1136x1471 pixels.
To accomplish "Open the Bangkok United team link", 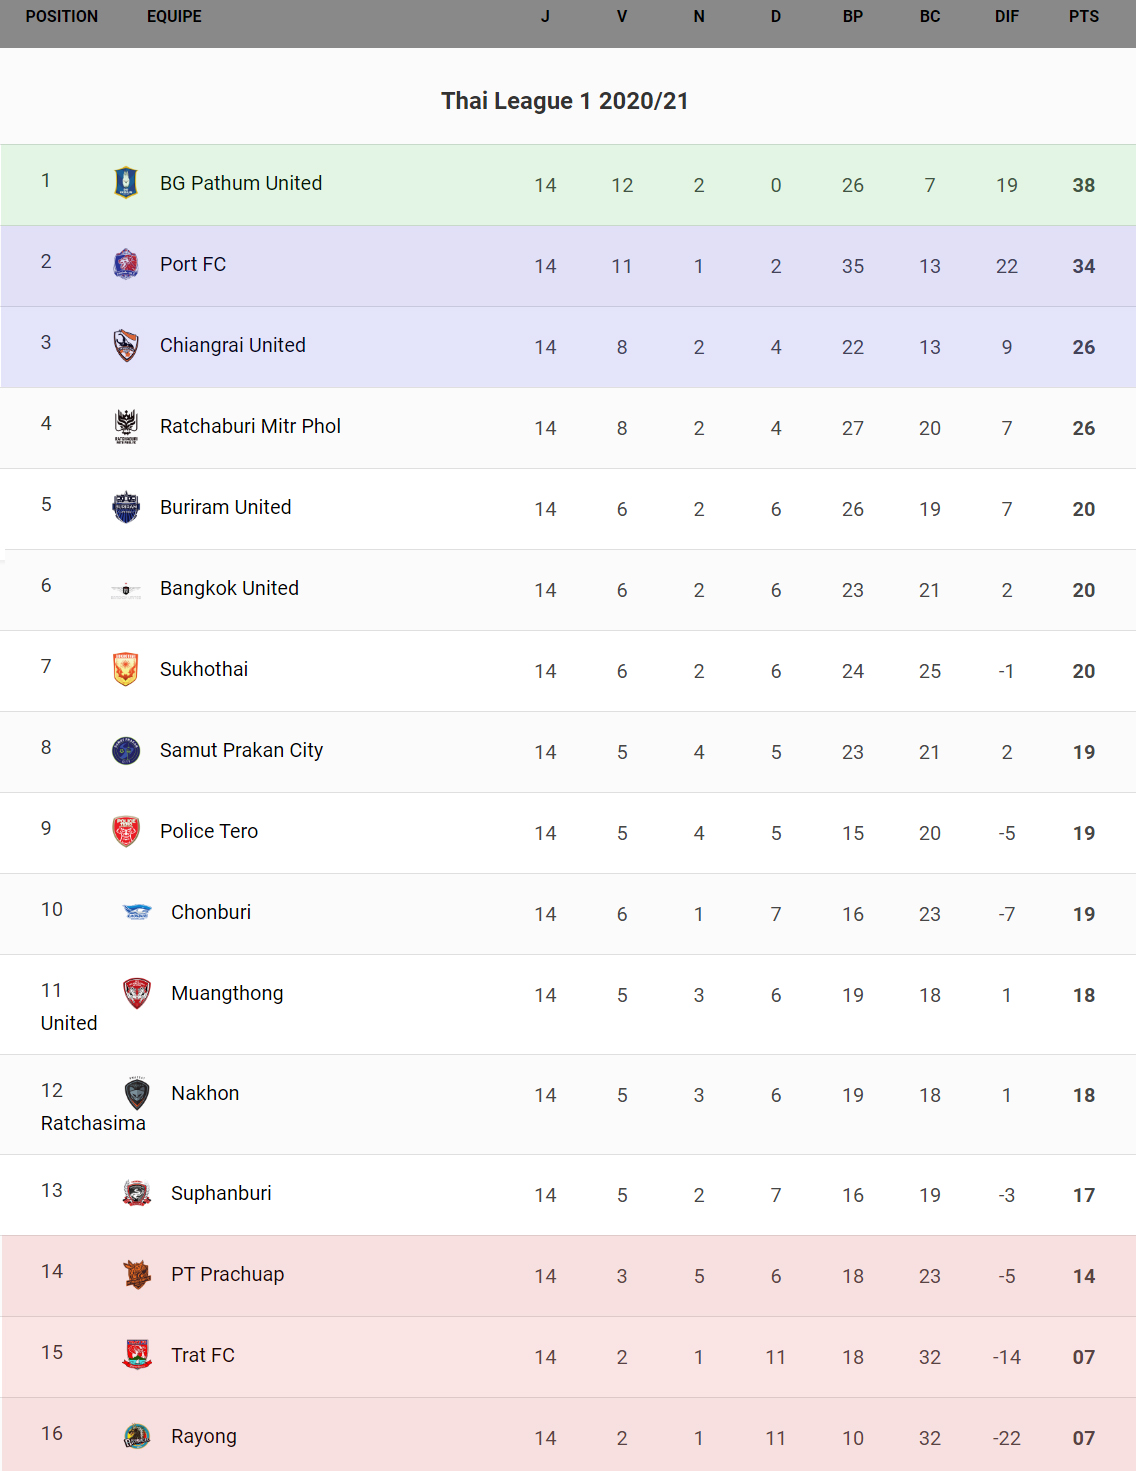I will 229,588.
